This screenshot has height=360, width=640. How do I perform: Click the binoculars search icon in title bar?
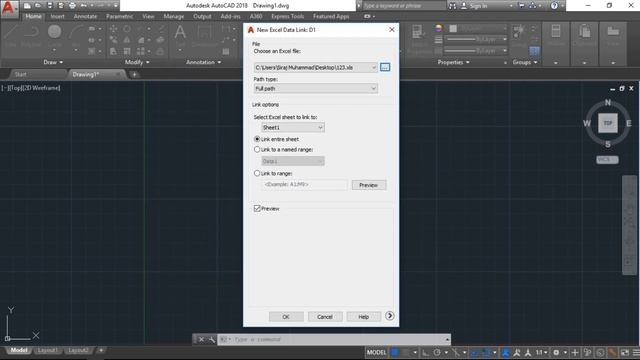(452, 6)
